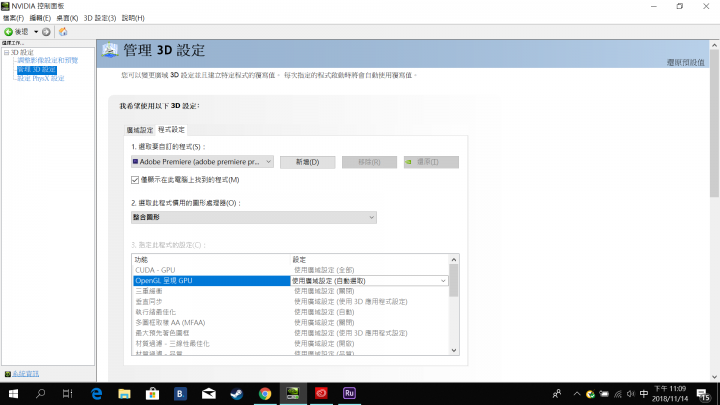
Task: Select the 三重緩衝 triple buffering row
Action: click(x=290, y=291)
